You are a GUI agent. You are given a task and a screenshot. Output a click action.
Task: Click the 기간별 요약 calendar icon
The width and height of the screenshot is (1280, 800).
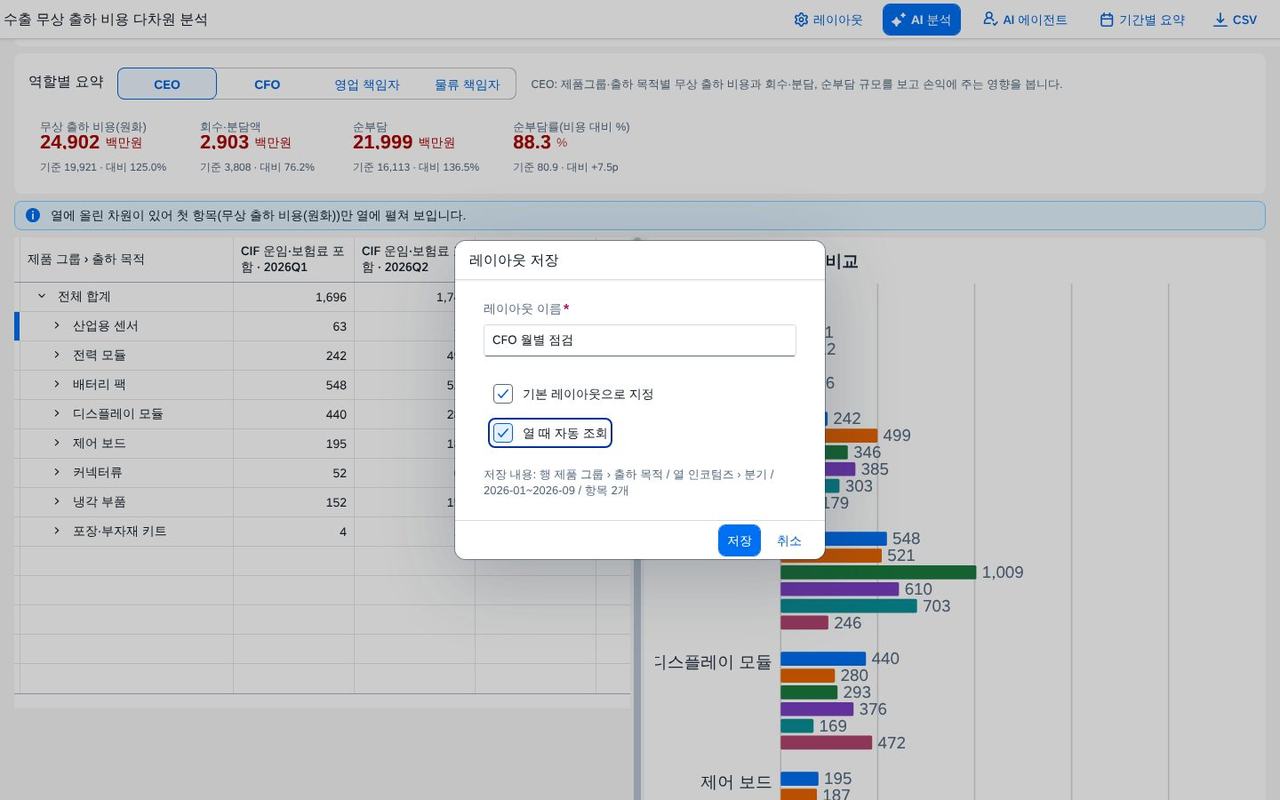click(x=1107, y=20)
